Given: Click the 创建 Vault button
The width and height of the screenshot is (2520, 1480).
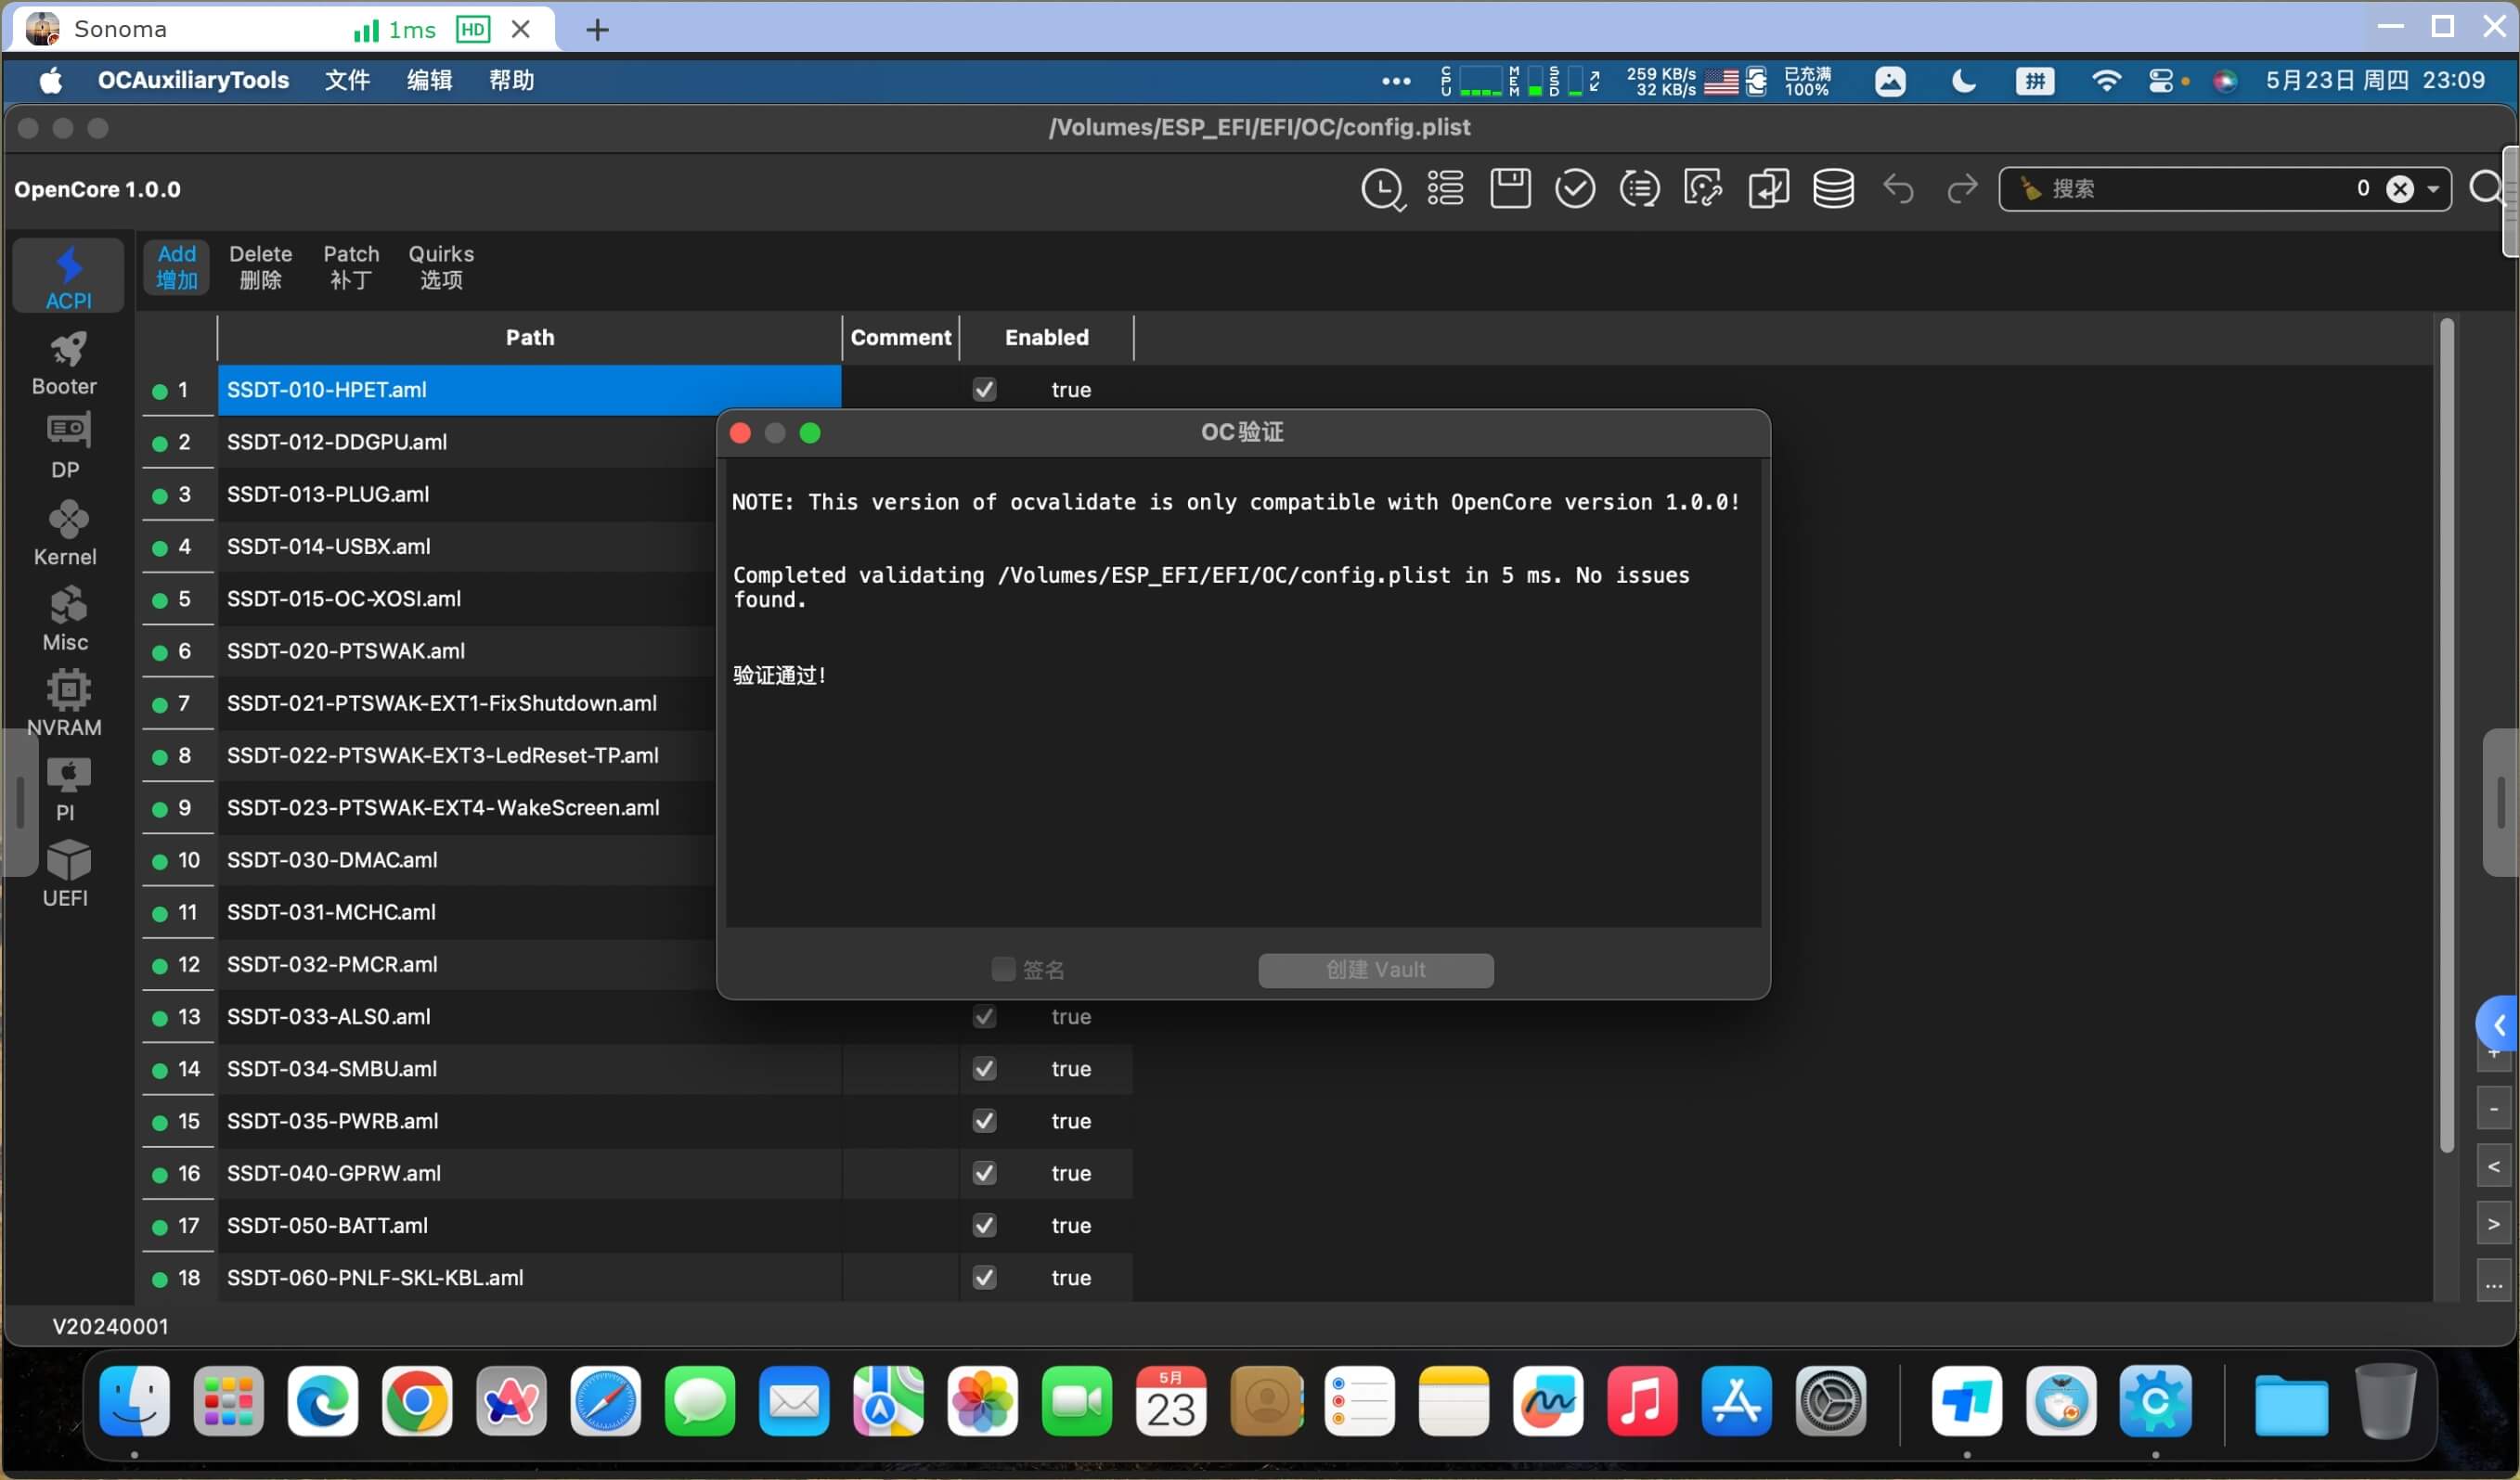Looking at the screenshot, I should tap(1376, 969).
